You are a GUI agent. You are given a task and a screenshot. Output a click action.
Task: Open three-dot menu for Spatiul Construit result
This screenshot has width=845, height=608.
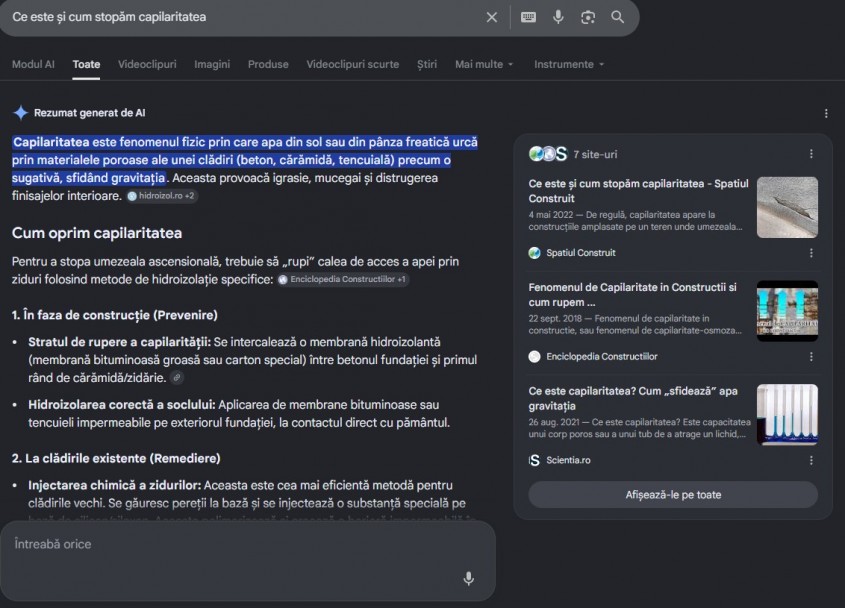811,253
